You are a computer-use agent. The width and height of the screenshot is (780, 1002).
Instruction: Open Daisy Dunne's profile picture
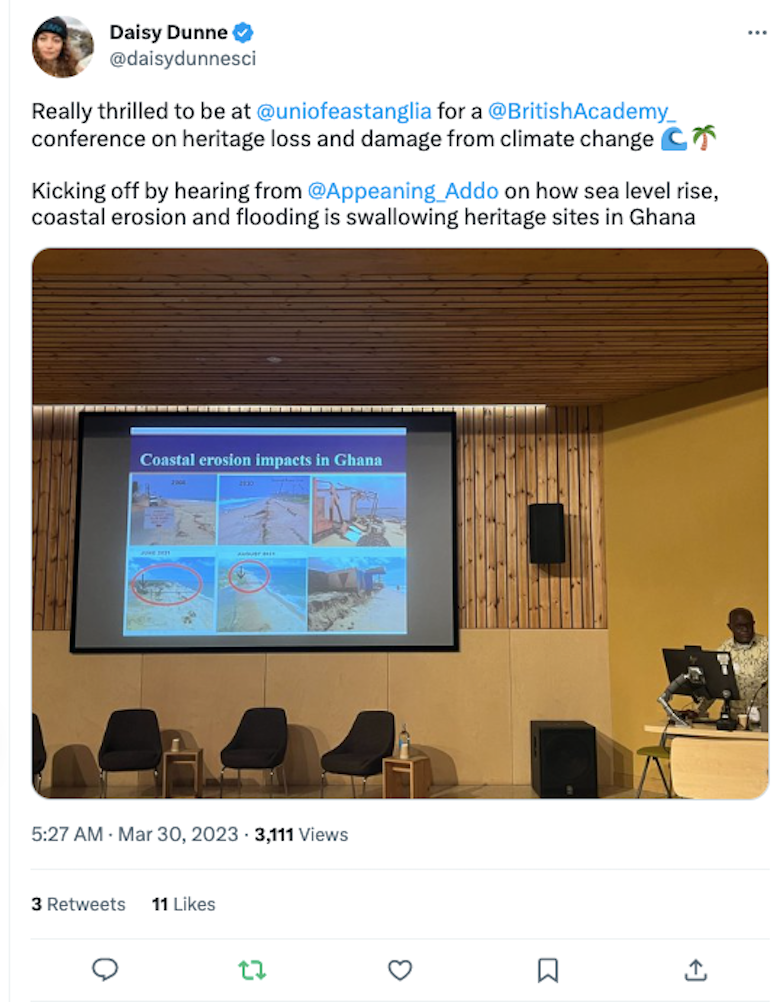(63, 47)
